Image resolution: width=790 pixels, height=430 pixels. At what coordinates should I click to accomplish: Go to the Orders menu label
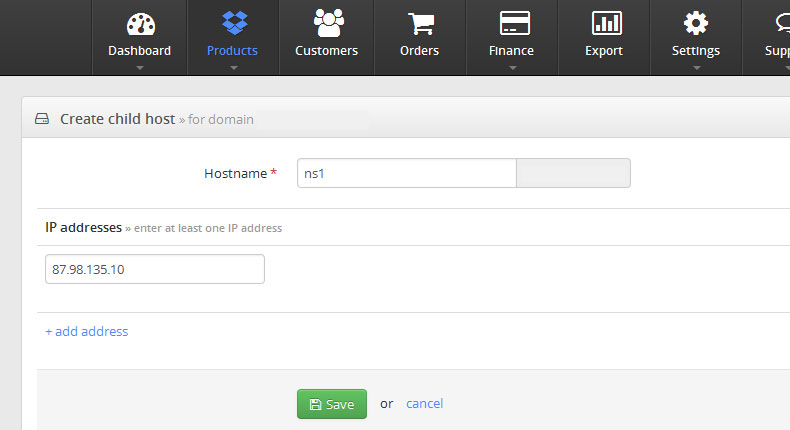click(419, 51)
